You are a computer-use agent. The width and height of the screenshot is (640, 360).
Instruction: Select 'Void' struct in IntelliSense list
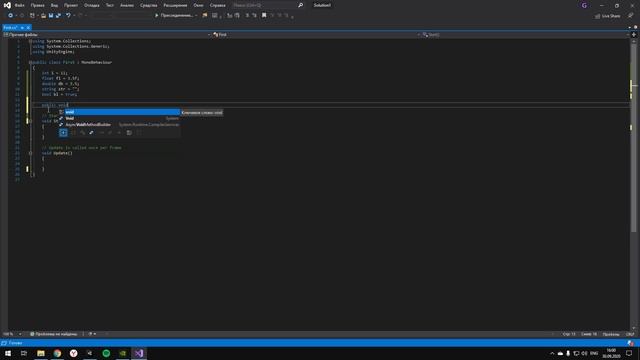coord(119,118)
